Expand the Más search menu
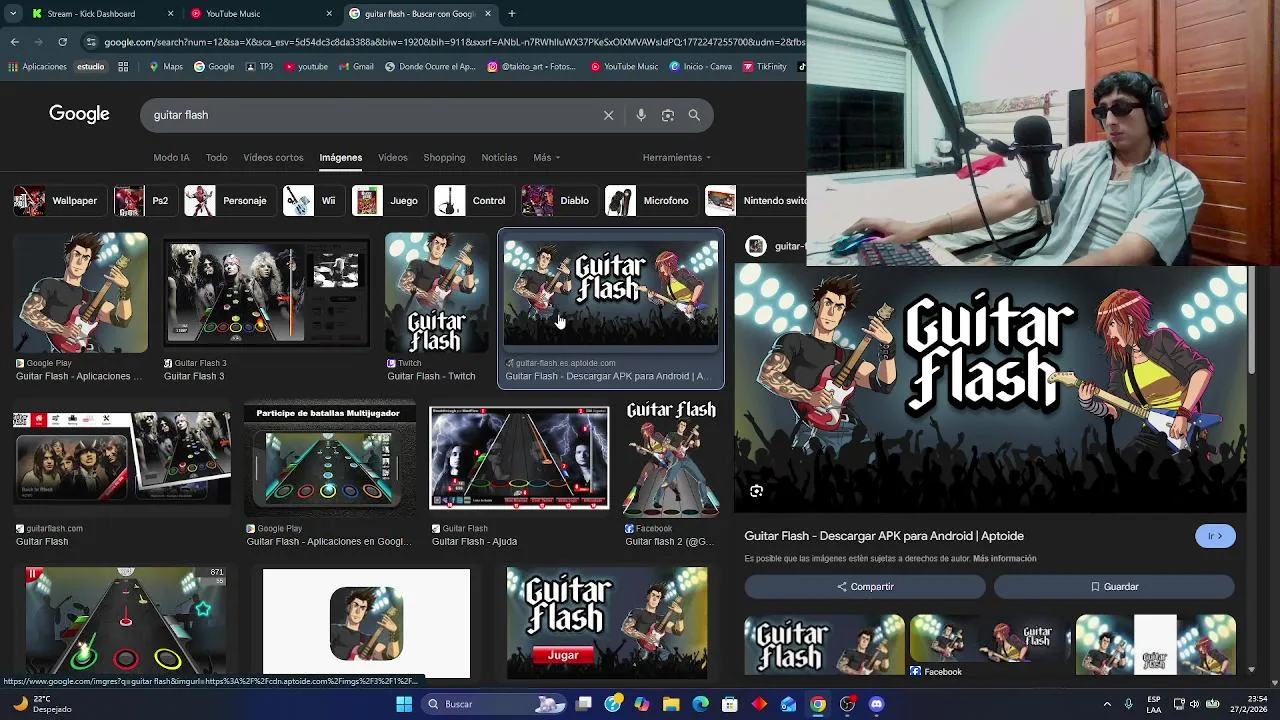The image size is (1280, 720). [546, 157]
